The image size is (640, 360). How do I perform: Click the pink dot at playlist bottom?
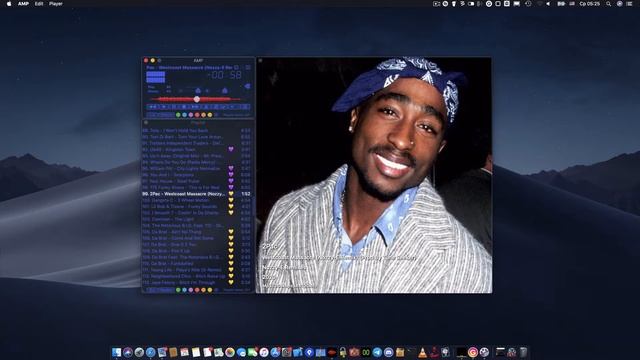point(191,290)
